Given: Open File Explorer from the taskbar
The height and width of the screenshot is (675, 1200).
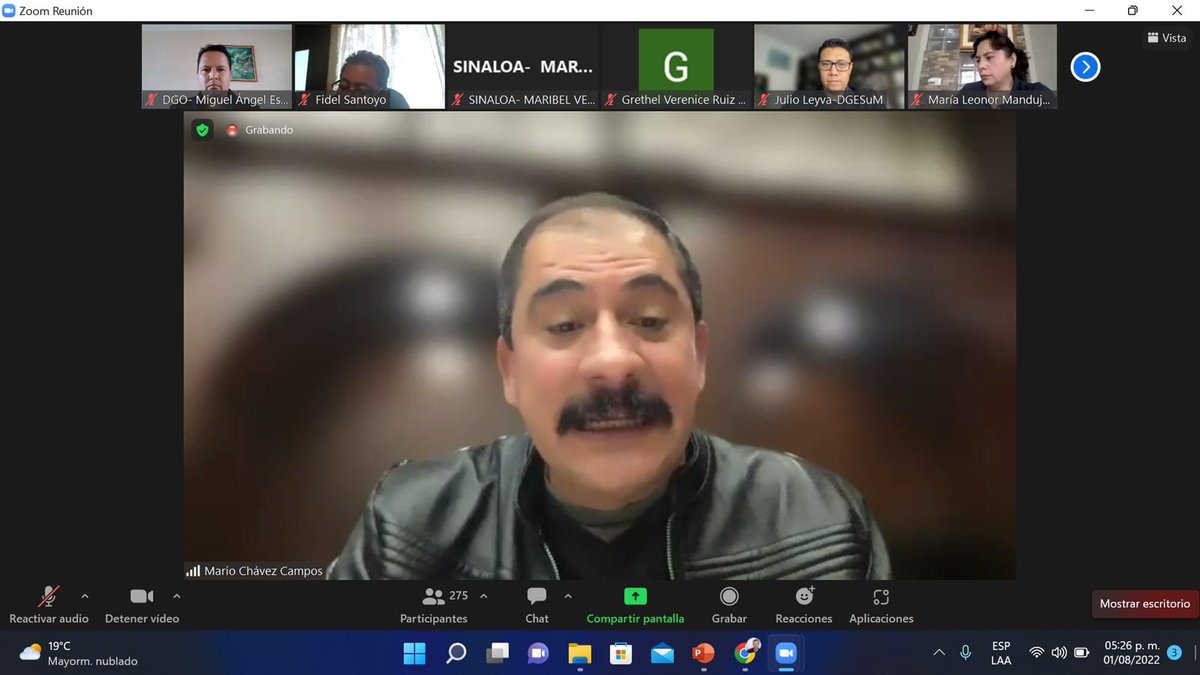Looking at the screenshot, I should pyautogui.click(x=580, y=654).
